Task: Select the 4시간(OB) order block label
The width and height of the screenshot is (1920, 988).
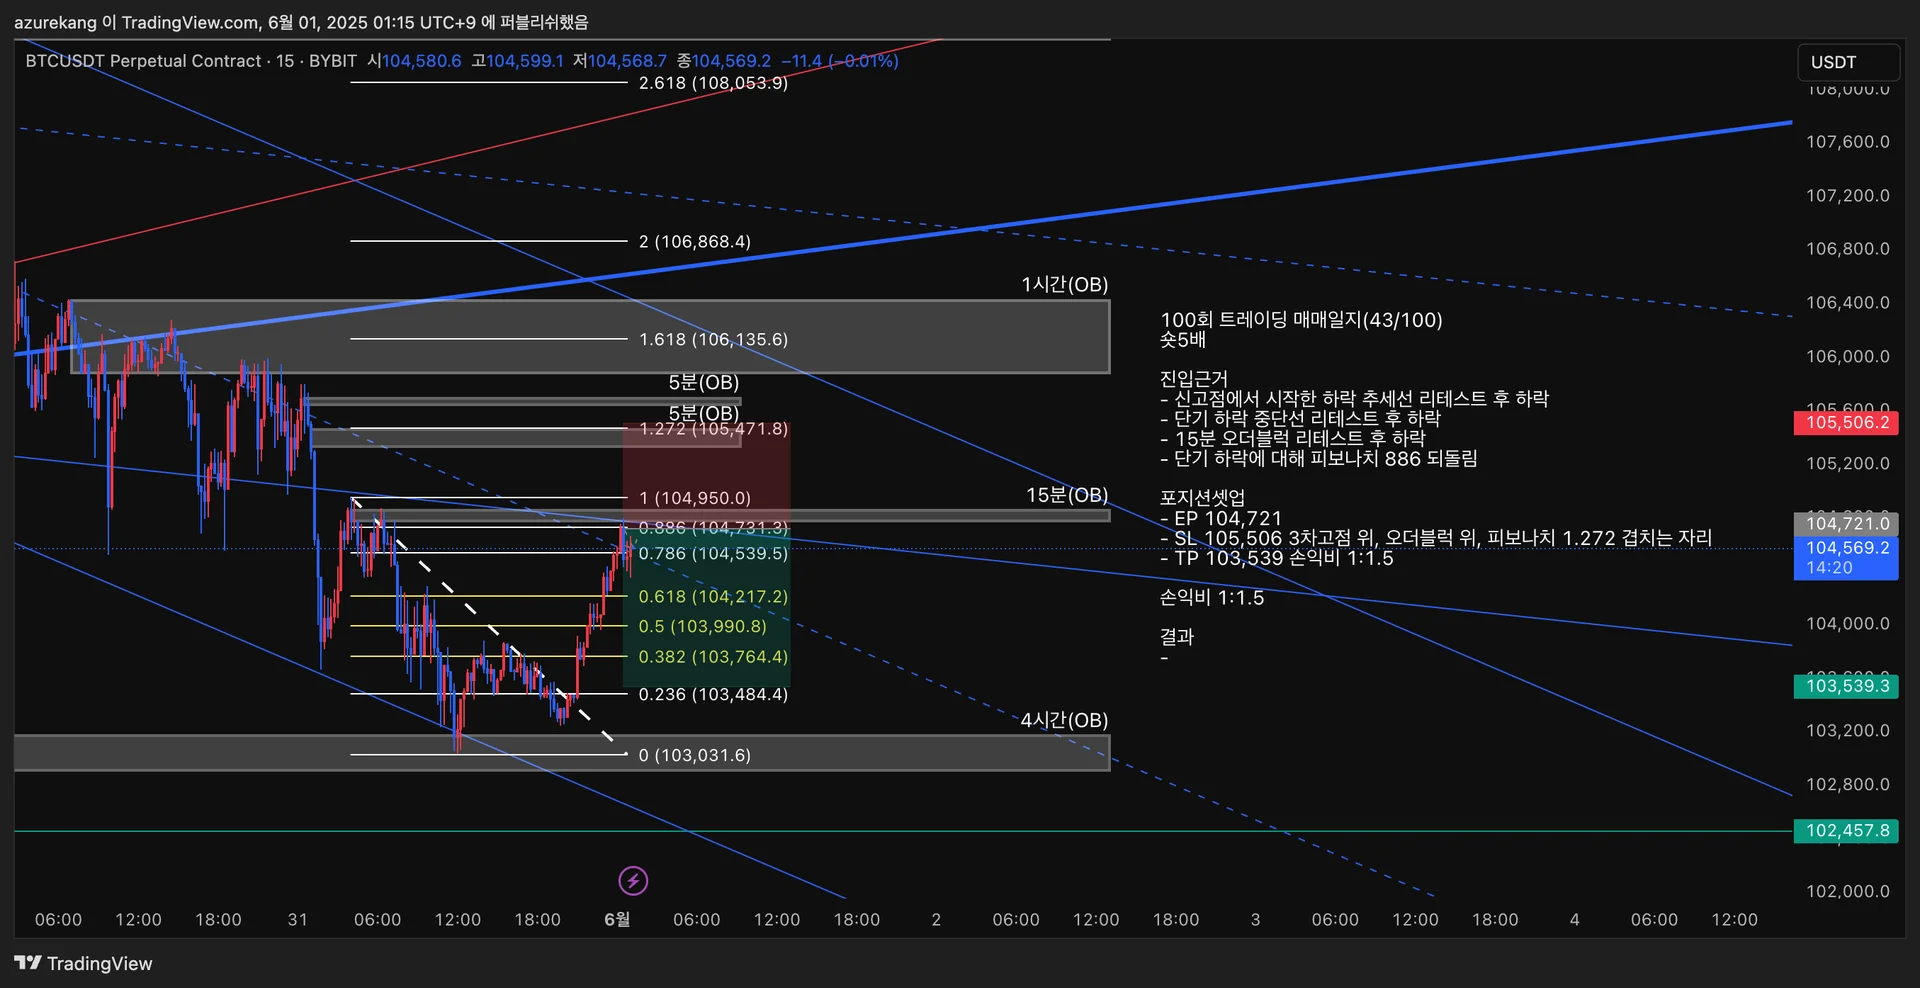Action: click(1064, 720)
